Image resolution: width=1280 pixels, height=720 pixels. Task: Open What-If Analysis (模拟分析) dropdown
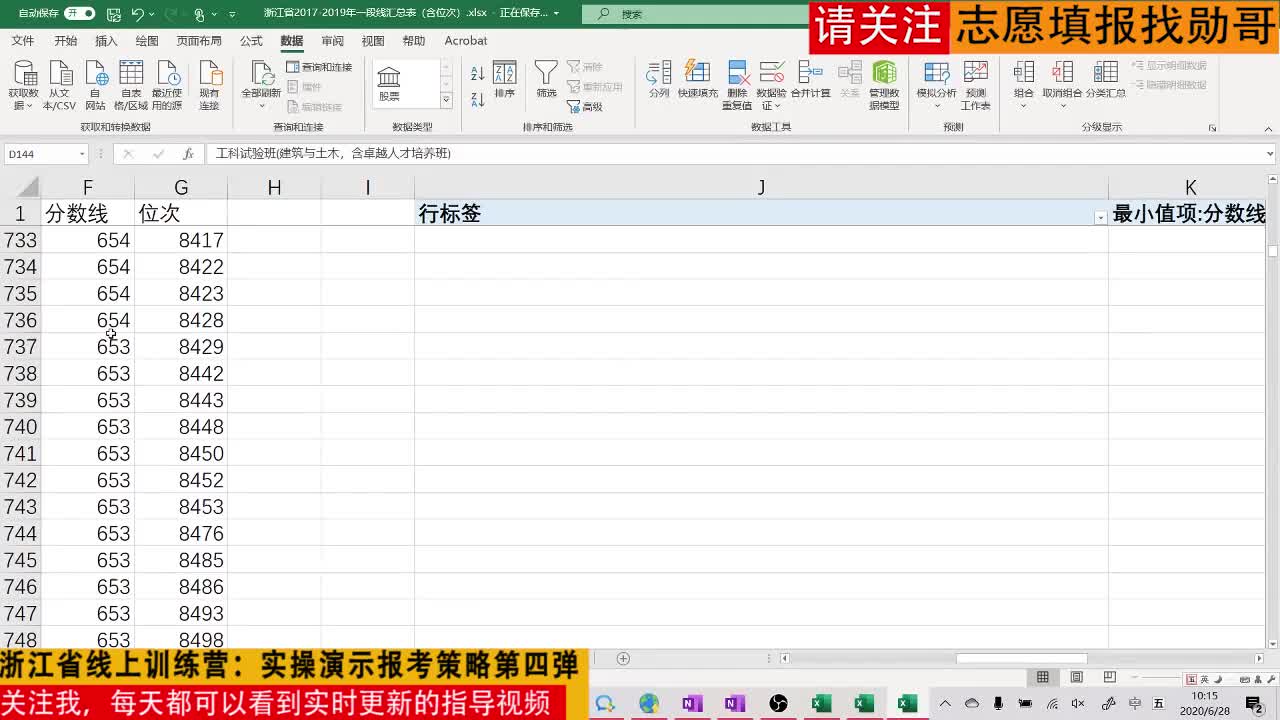click(936, 86)
